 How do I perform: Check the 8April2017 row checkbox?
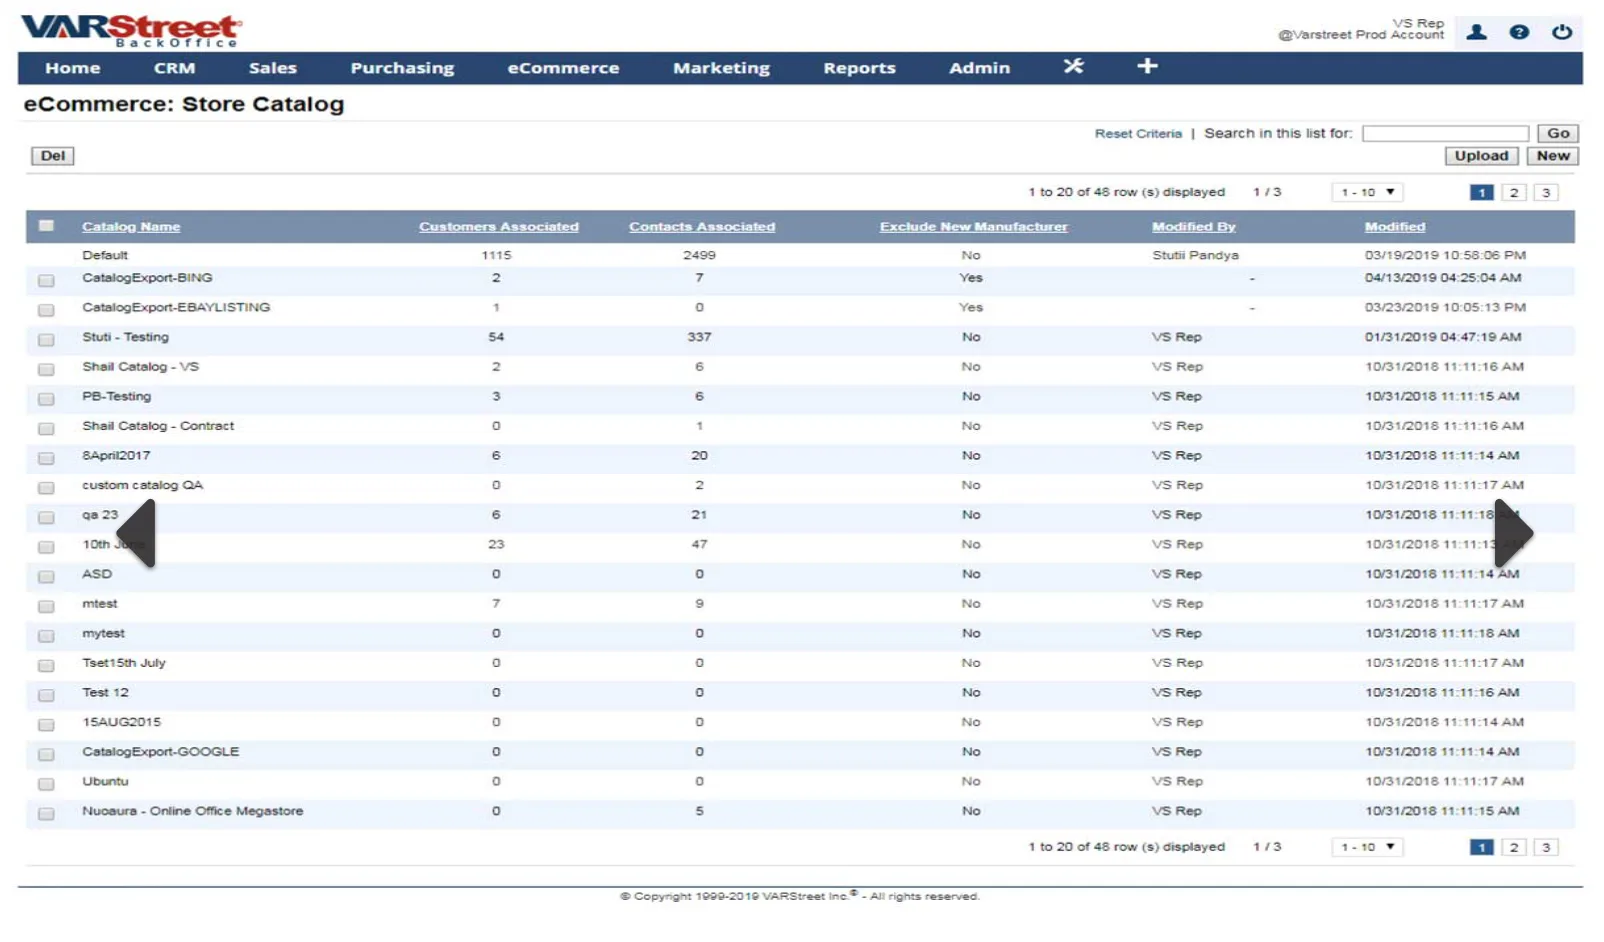point(46,458)
